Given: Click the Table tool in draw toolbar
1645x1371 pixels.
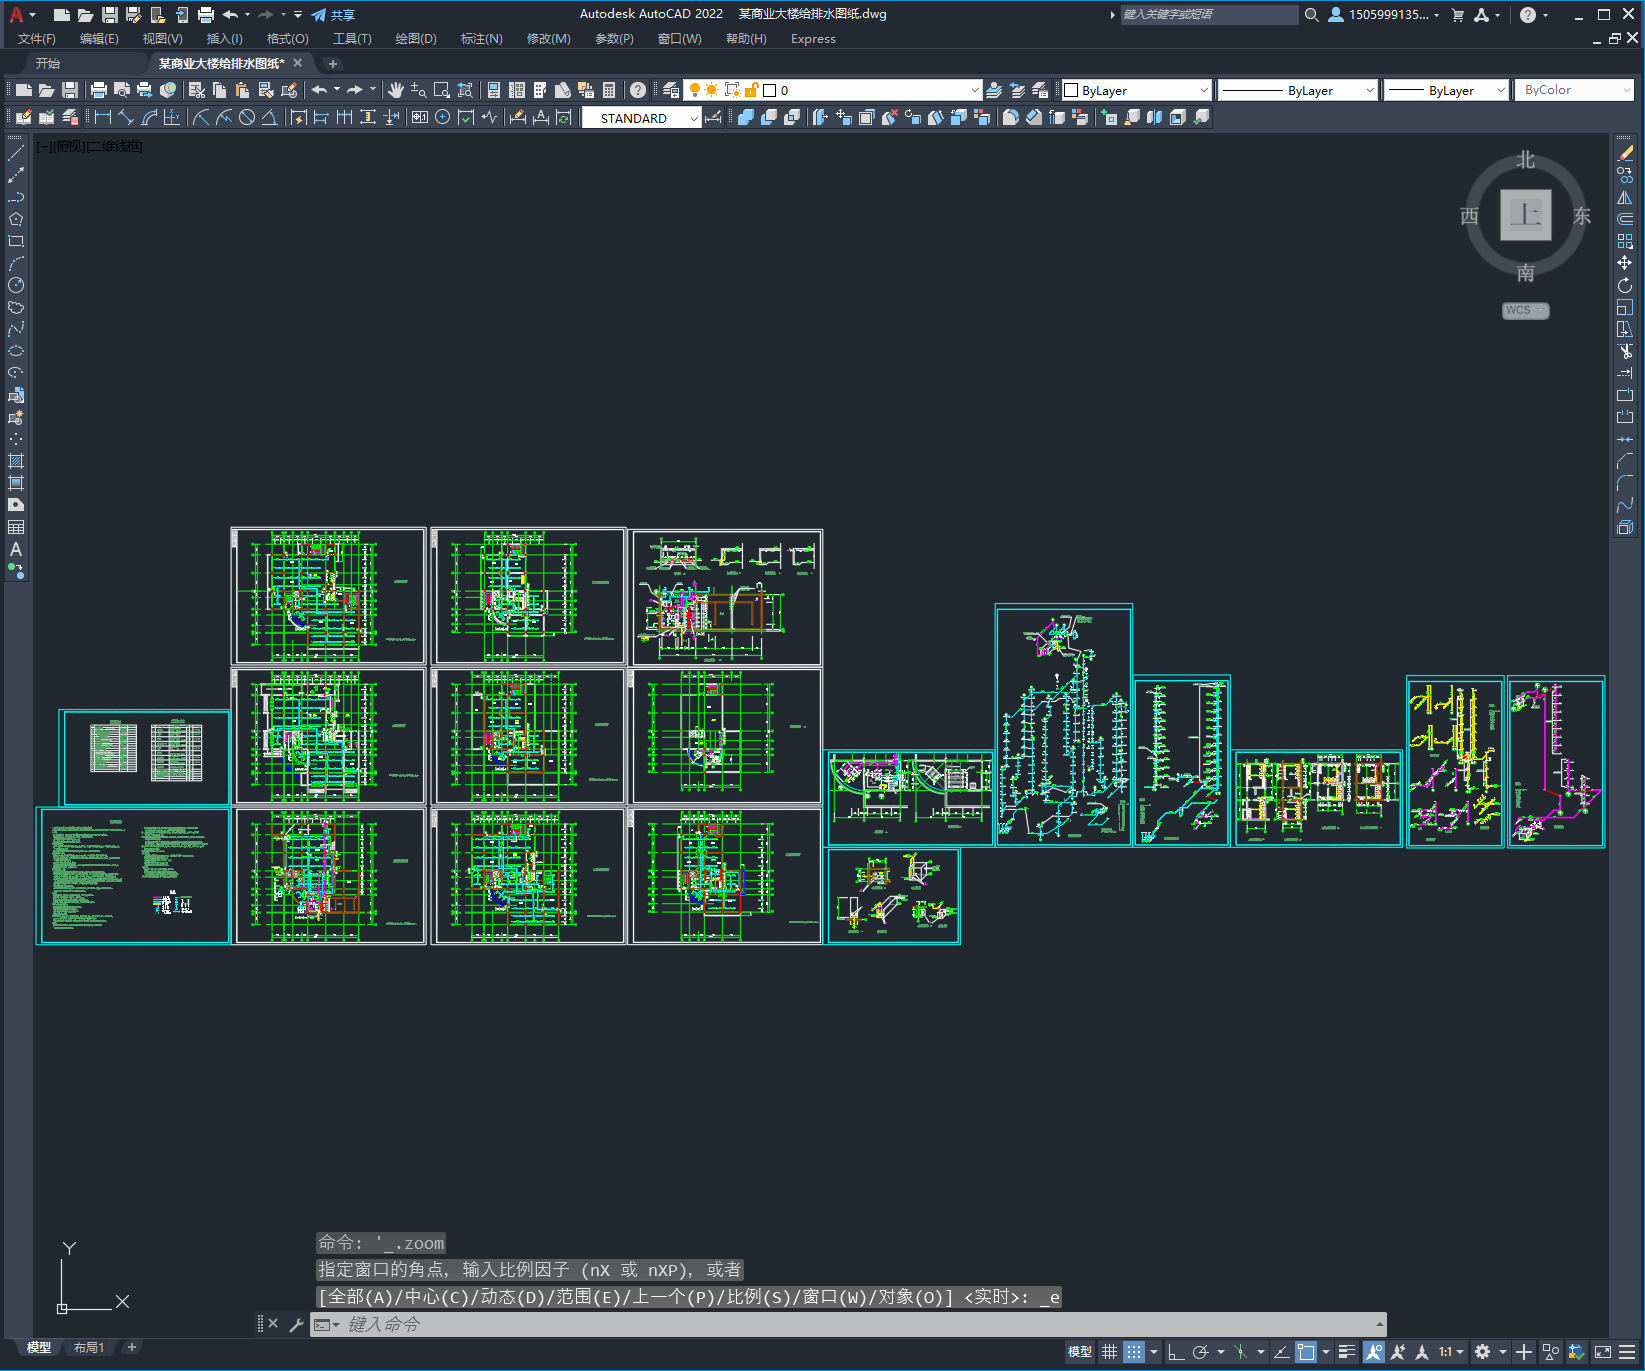Looking at the screenshot, I should (x=16, y=527).
